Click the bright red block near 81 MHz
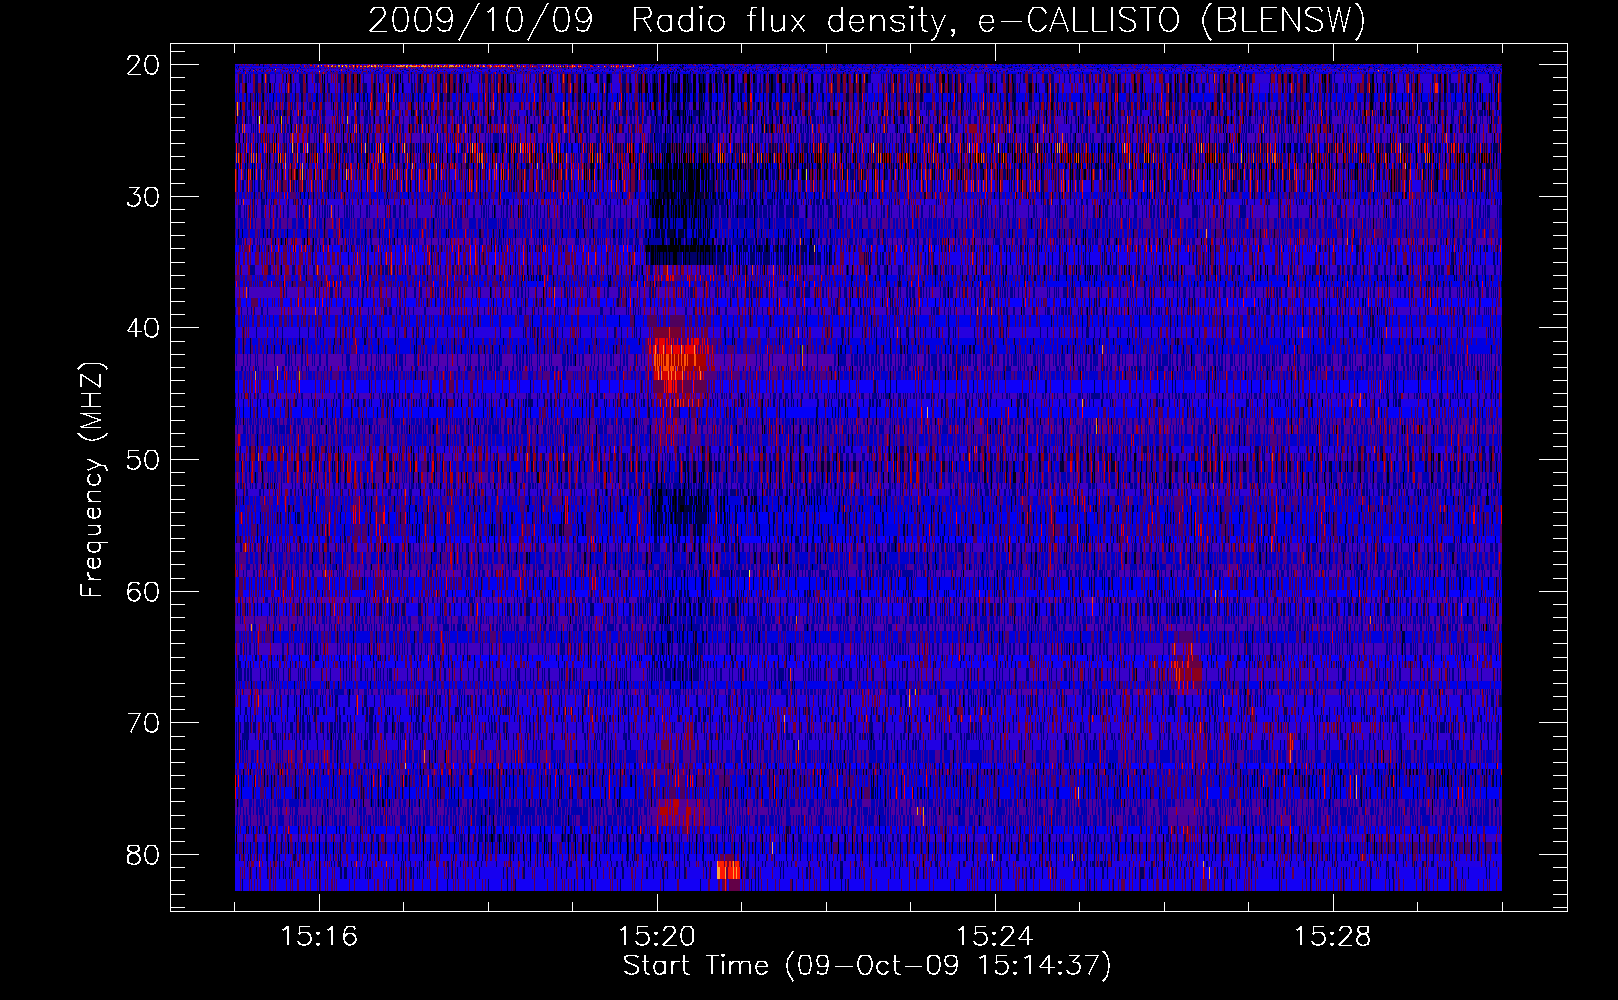1618x1000 pixels. point(729,870)
